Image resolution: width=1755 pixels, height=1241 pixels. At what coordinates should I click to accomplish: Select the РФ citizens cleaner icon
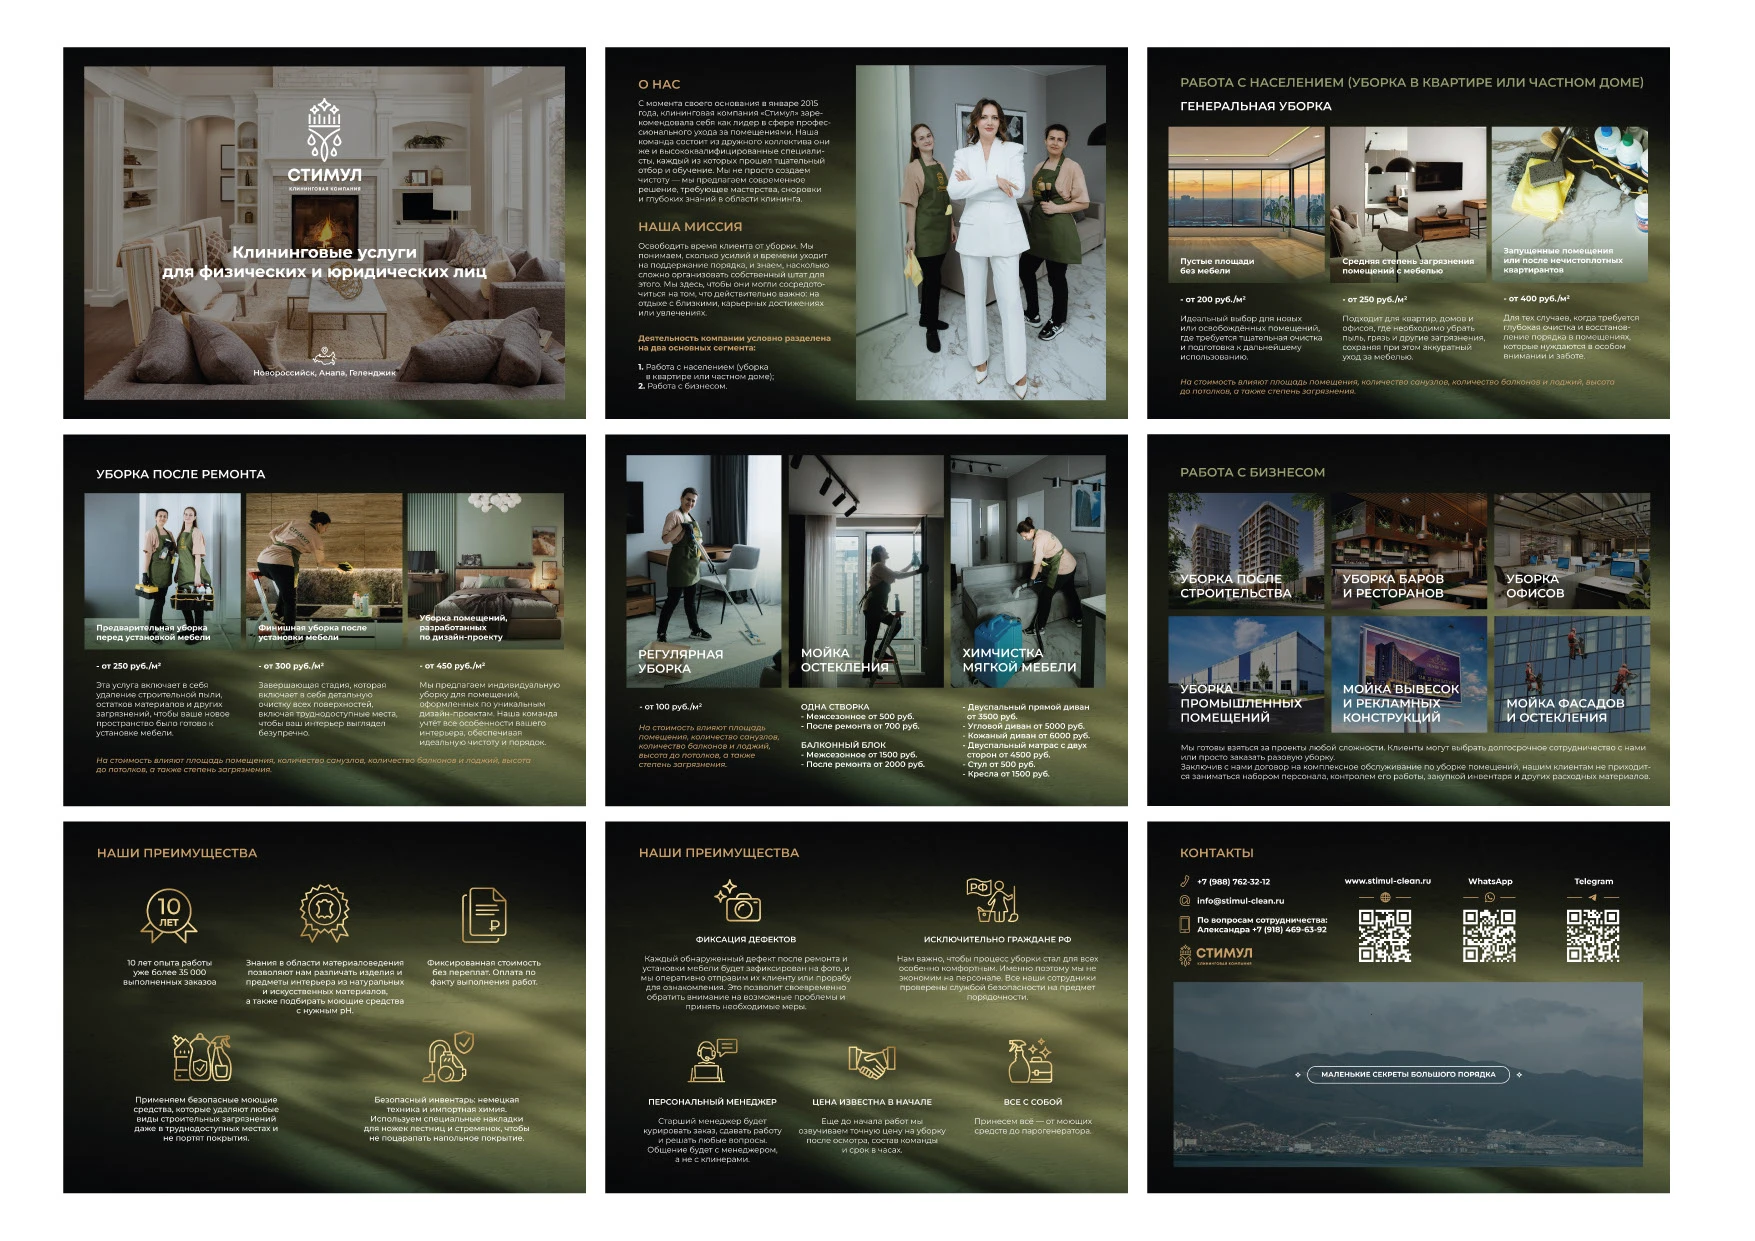(992, 900)
